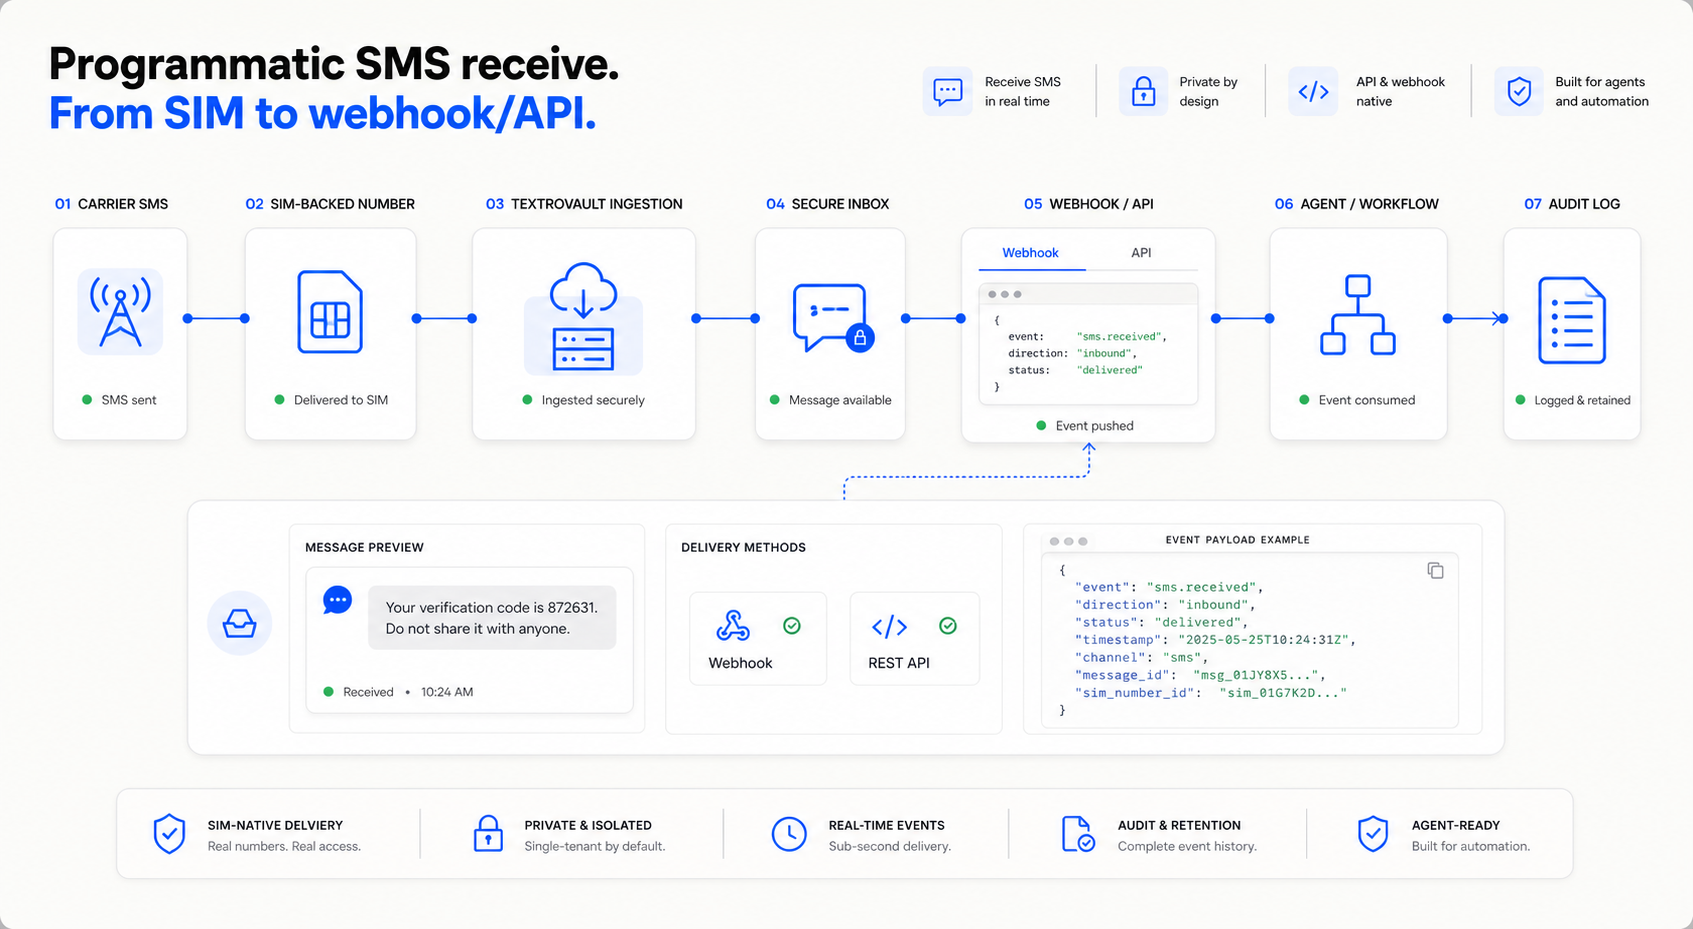Viewport: 1693px width, 929px height.
Task: Click the "Logged & retained" status
Action: point(1573,400)
